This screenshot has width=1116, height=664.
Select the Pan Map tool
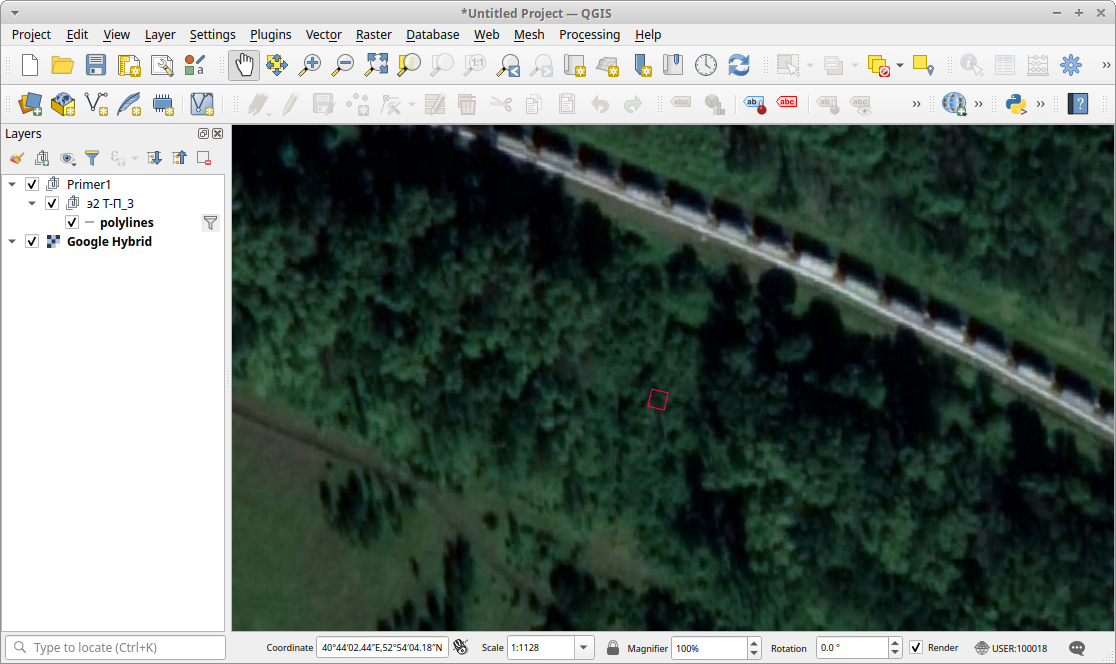point(244,65)
